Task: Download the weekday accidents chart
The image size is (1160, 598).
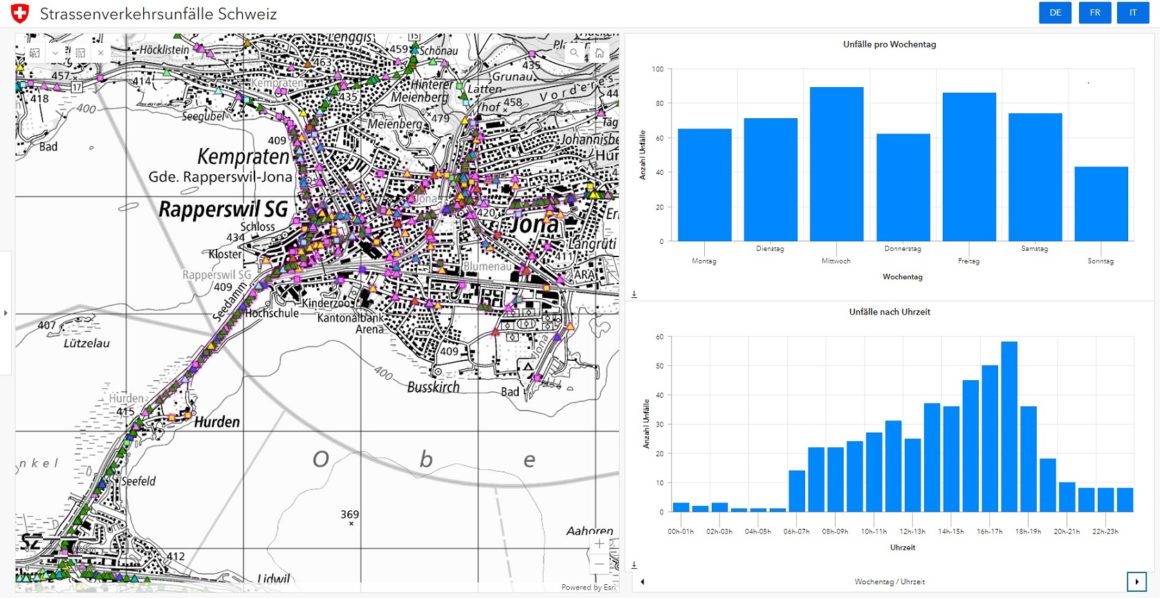Action: [x=633, y=295]
